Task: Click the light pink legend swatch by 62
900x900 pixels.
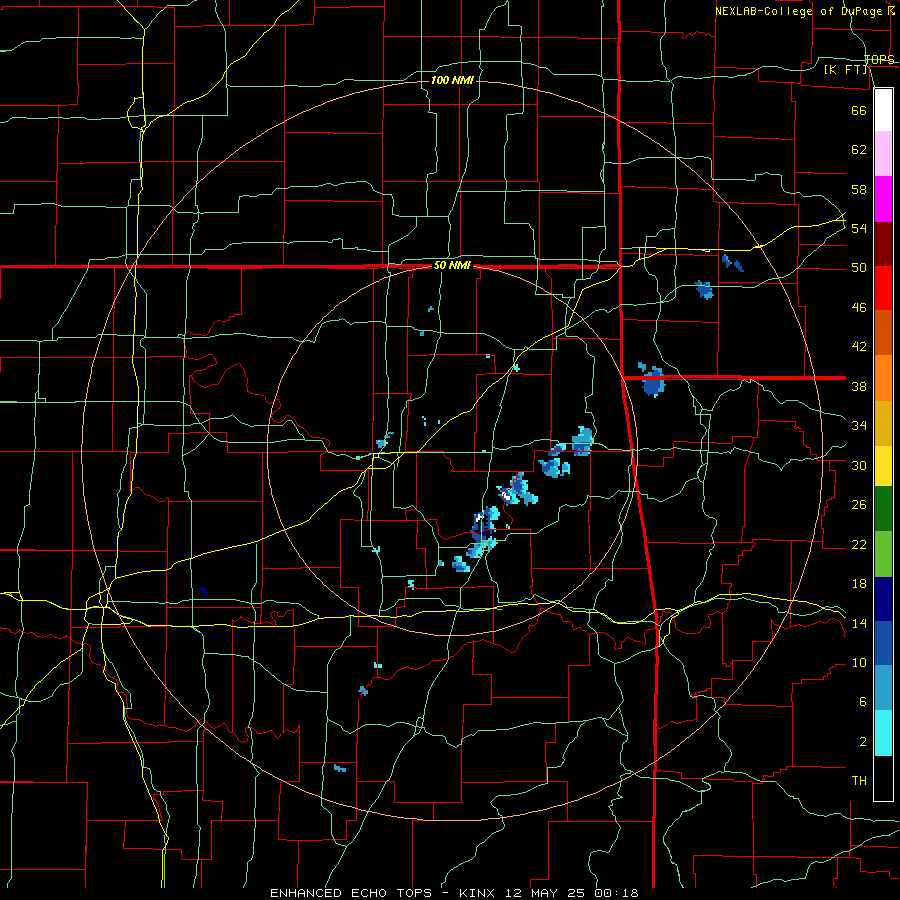Action: coord(883,154)
